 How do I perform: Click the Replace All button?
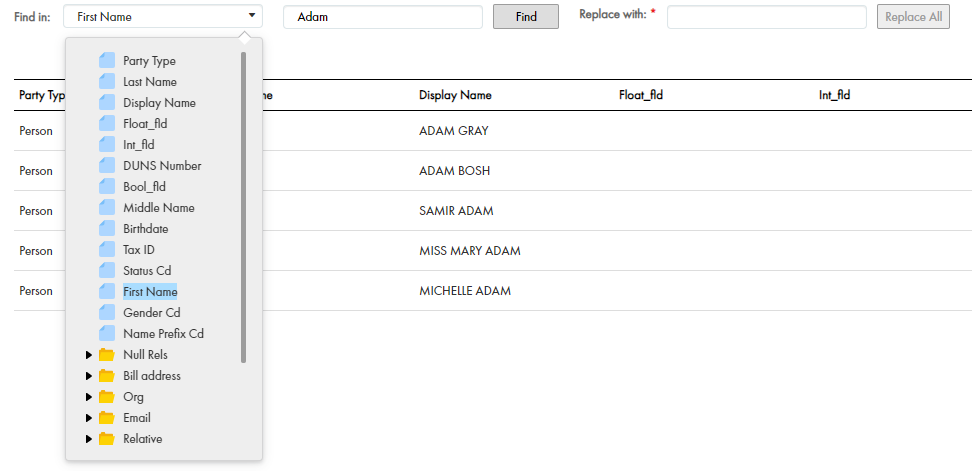(913, 17)
